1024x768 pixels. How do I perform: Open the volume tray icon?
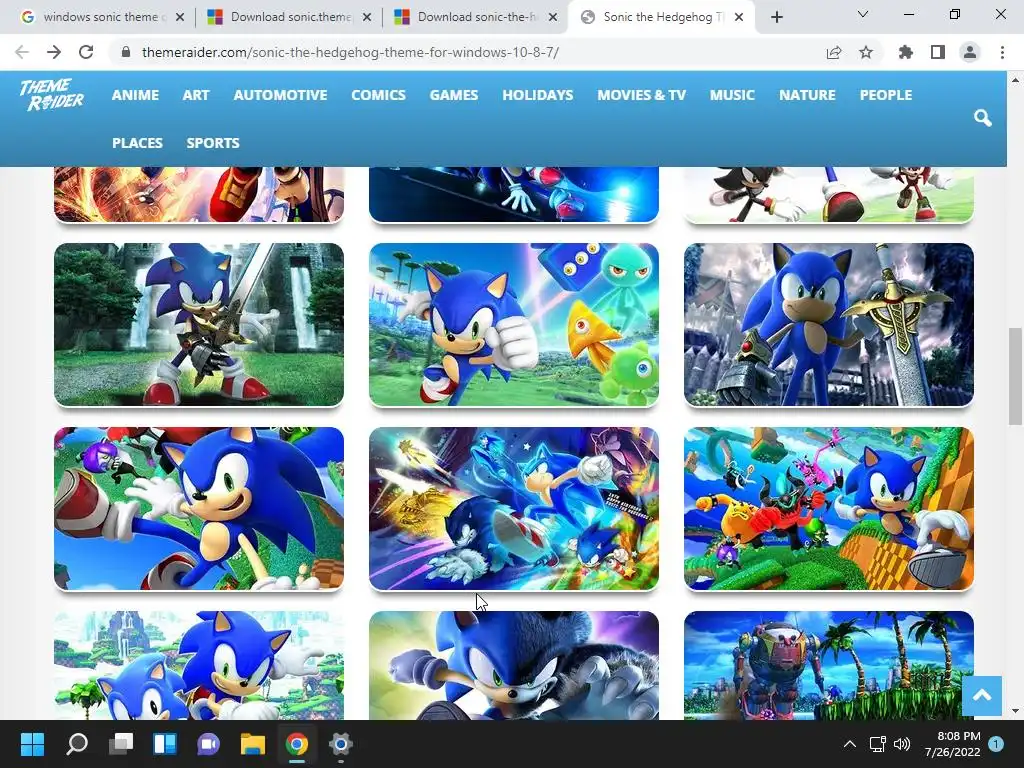tap(902, 744)
